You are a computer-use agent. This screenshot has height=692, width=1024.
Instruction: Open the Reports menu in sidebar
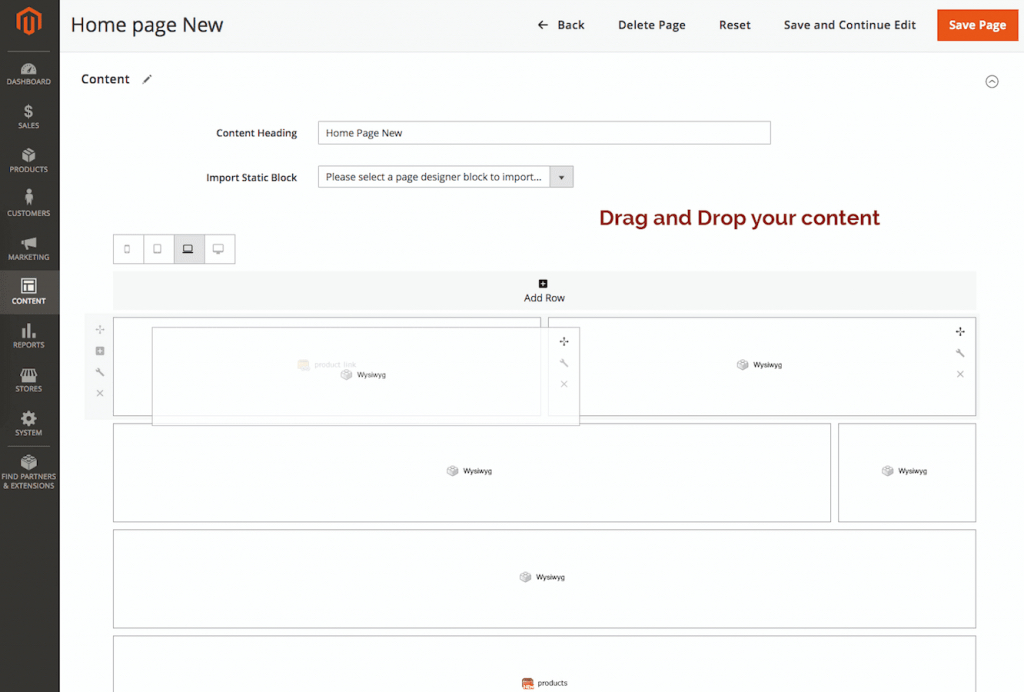(x=29, y=336)
